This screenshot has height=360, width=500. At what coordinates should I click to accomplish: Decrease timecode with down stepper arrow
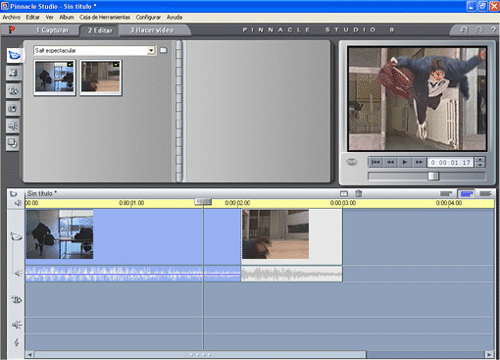click(x=480, y=165)
